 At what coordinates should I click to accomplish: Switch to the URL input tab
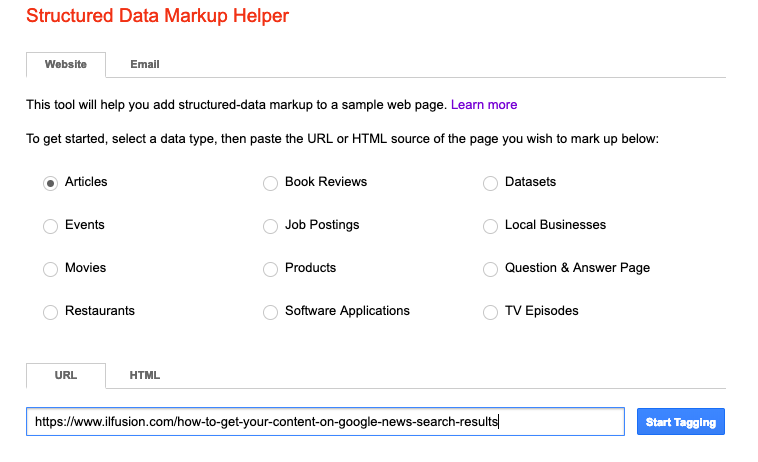(x=66, y=375)
